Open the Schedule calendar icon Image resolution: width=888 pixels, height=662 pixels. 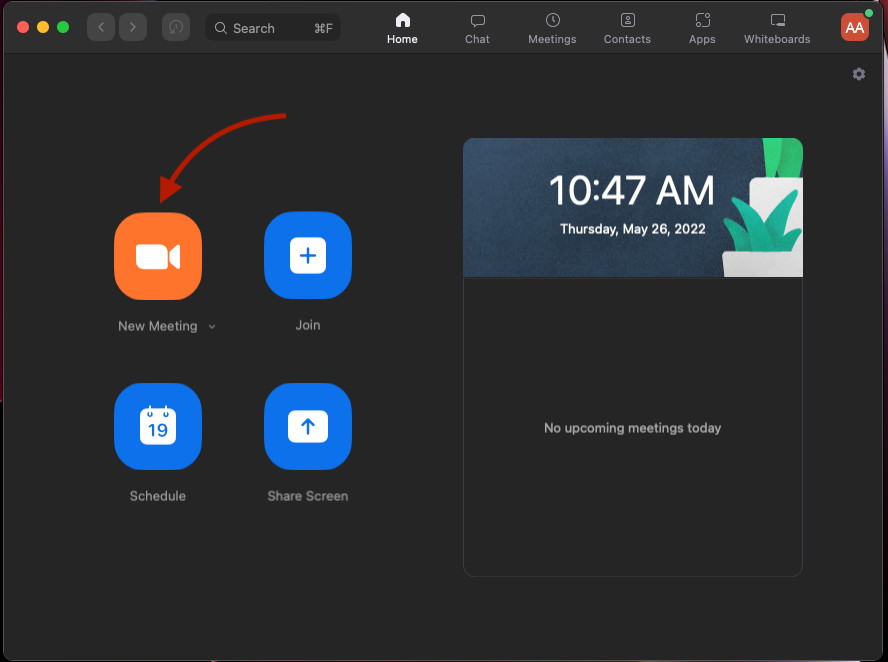tap(158, 426)
